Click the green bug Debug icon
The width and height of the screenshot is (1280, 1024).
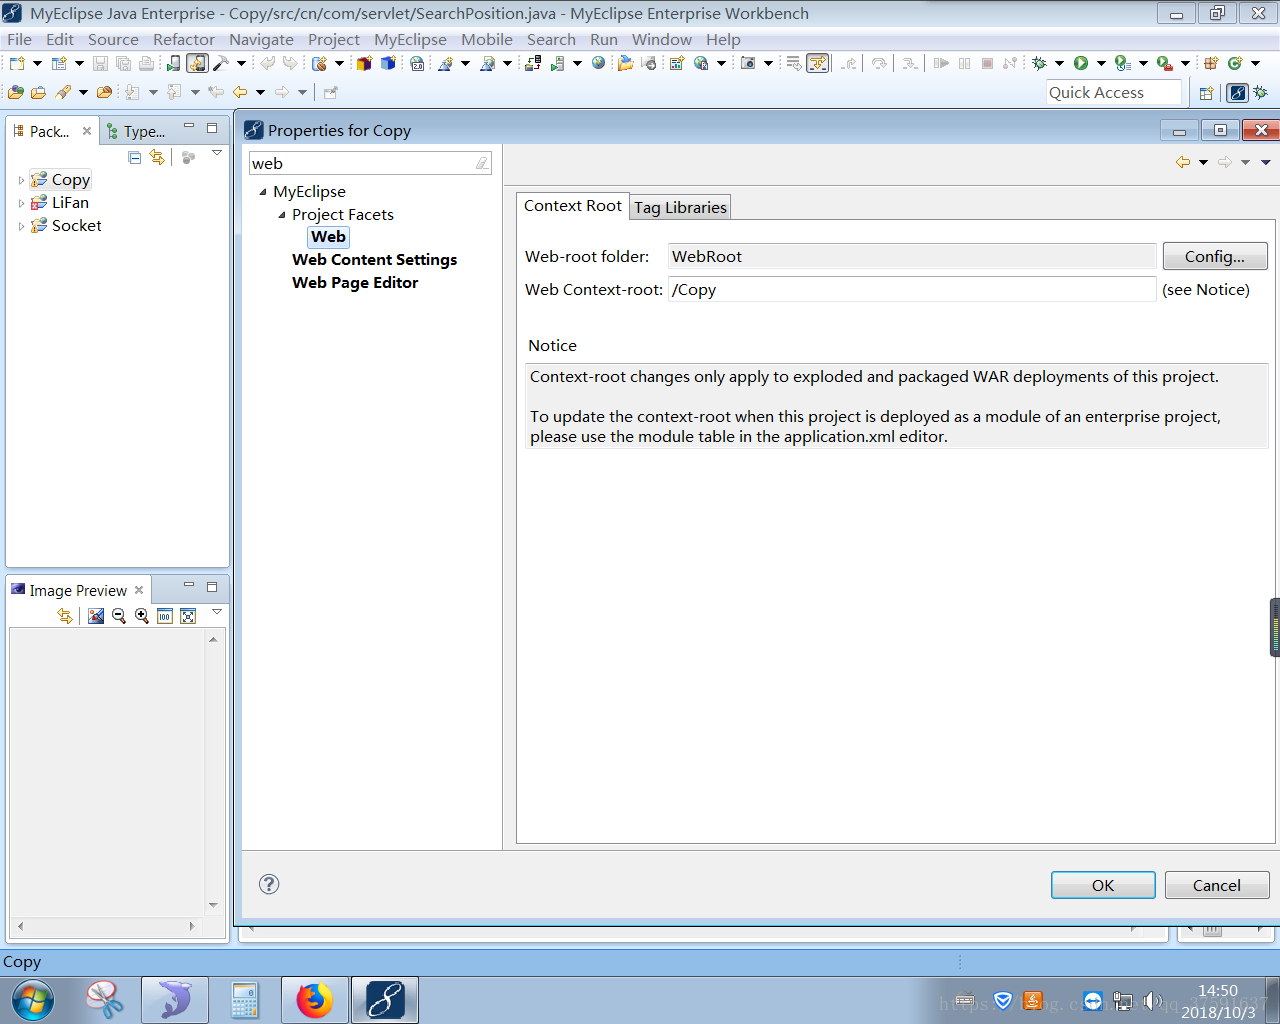[1040, 63]
